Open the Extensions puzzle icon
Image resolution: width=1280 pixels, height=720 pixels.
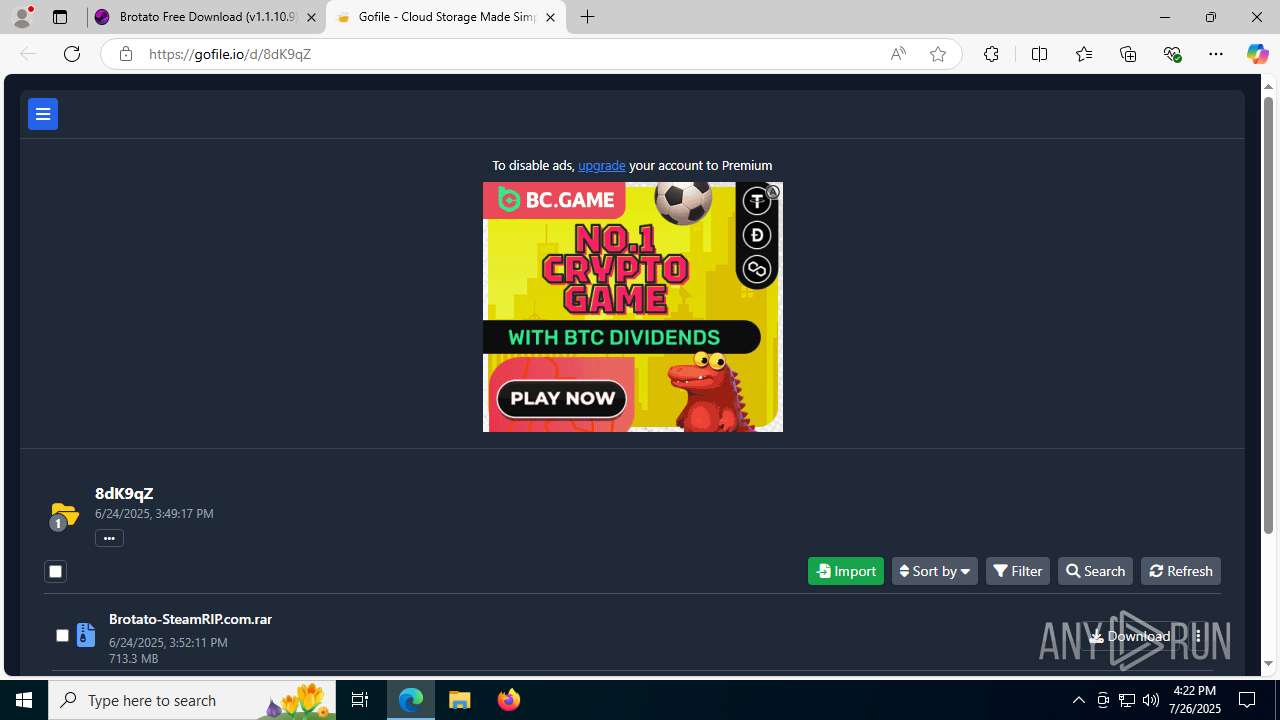click(x=991, y=54)
